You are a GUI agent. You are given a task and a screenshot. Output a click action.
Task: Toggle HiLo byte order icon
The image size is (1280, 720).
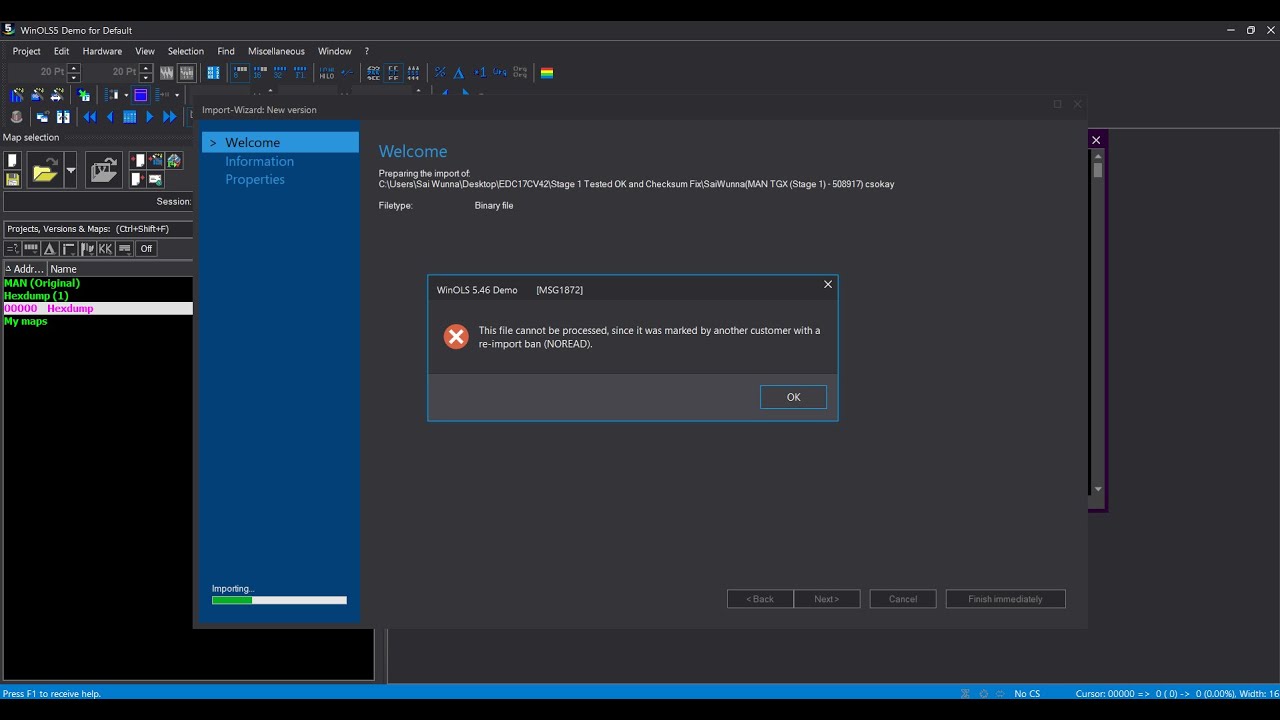pos(327,73)
